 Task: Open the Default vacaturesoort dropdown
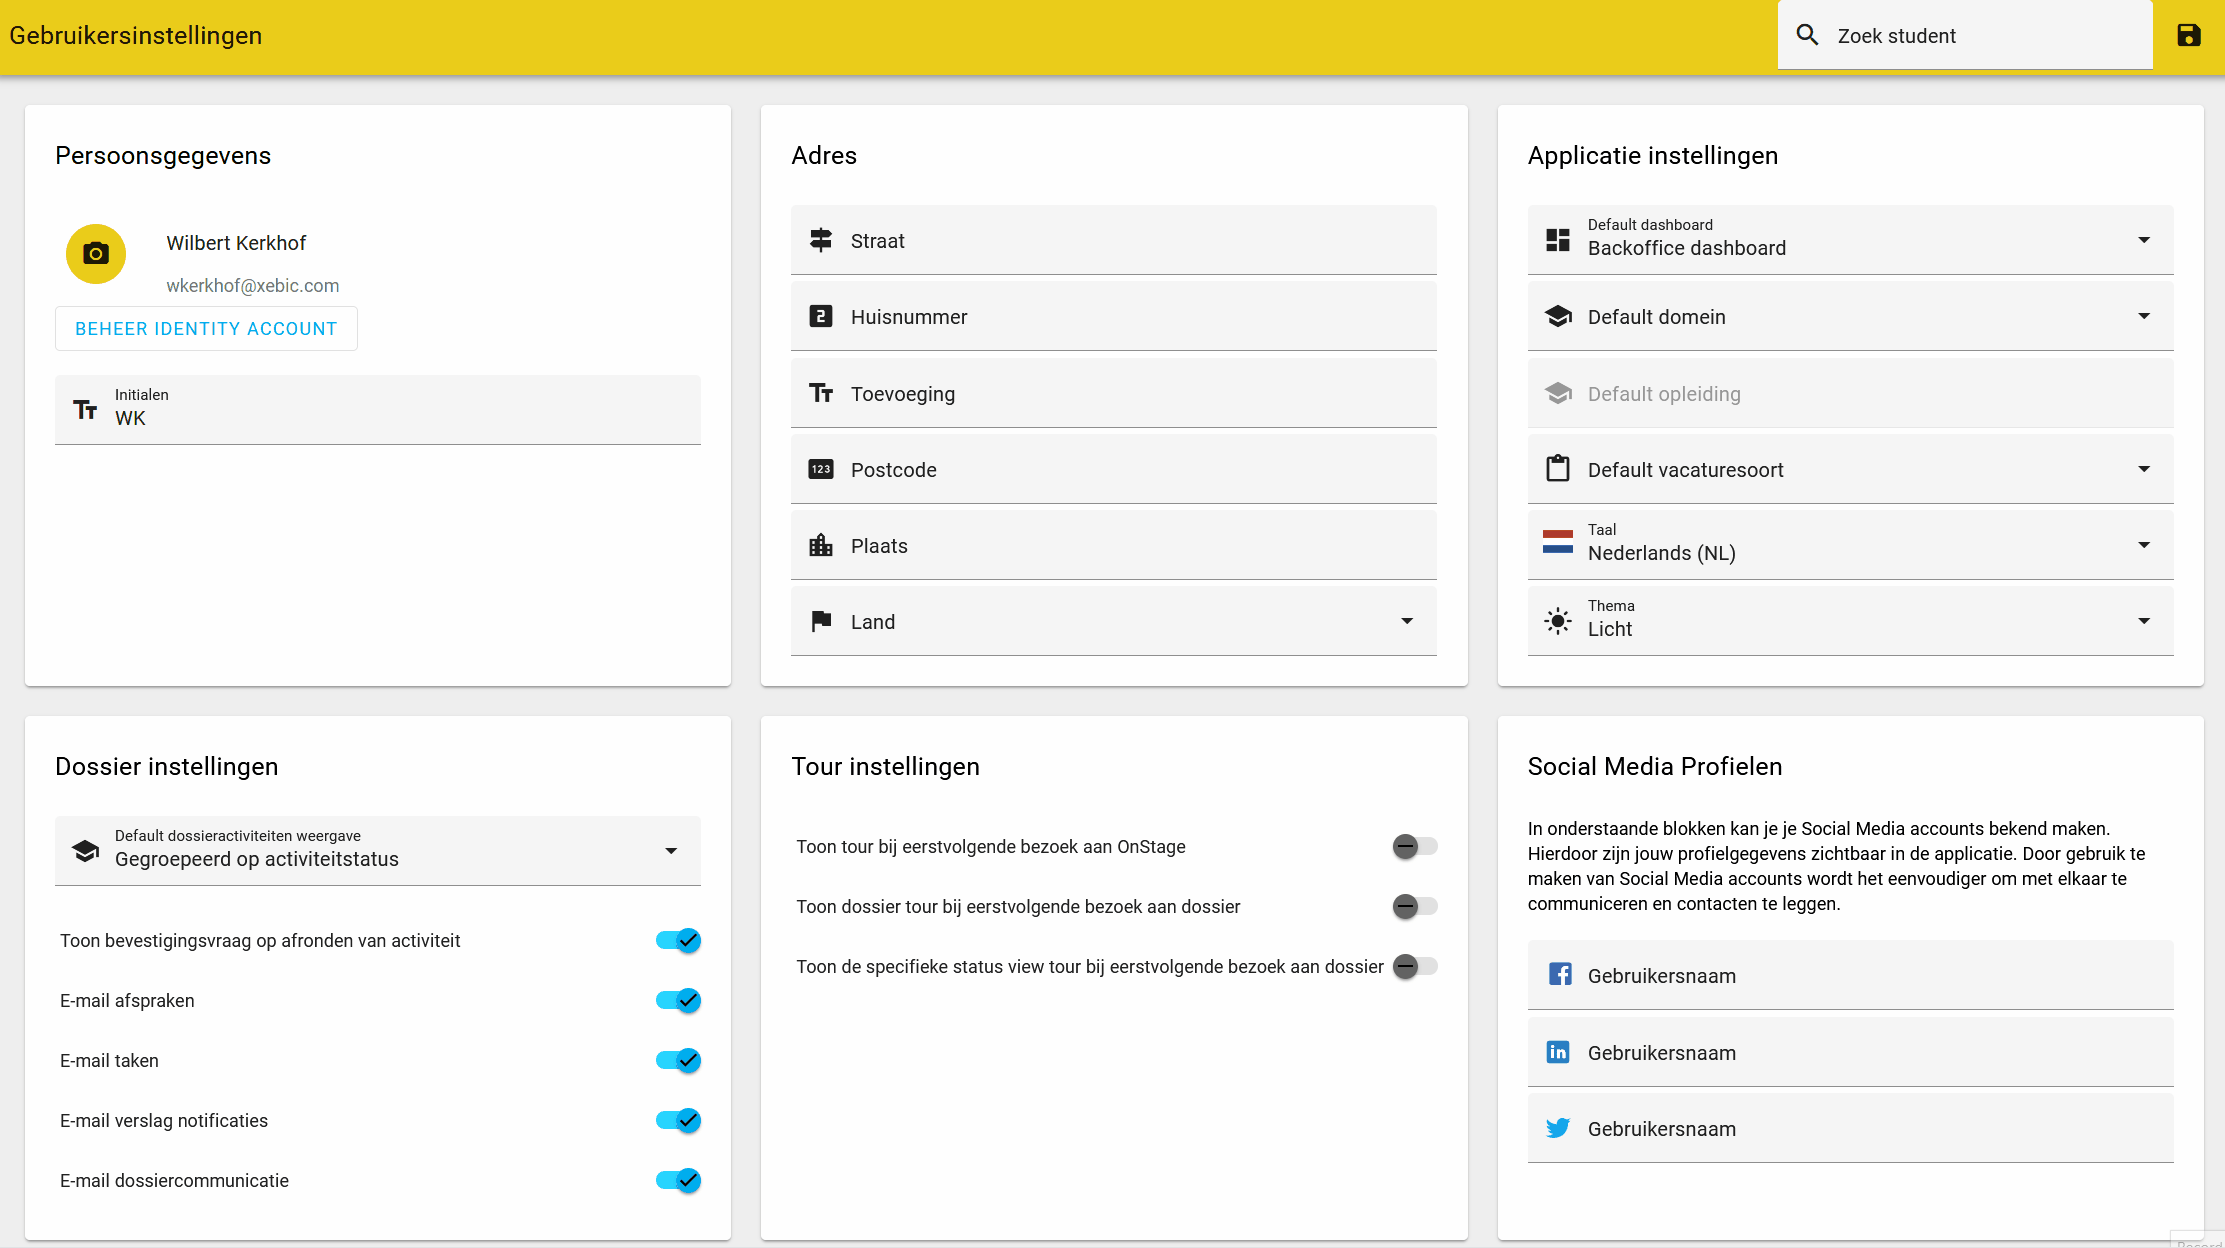pos(2144,468)
